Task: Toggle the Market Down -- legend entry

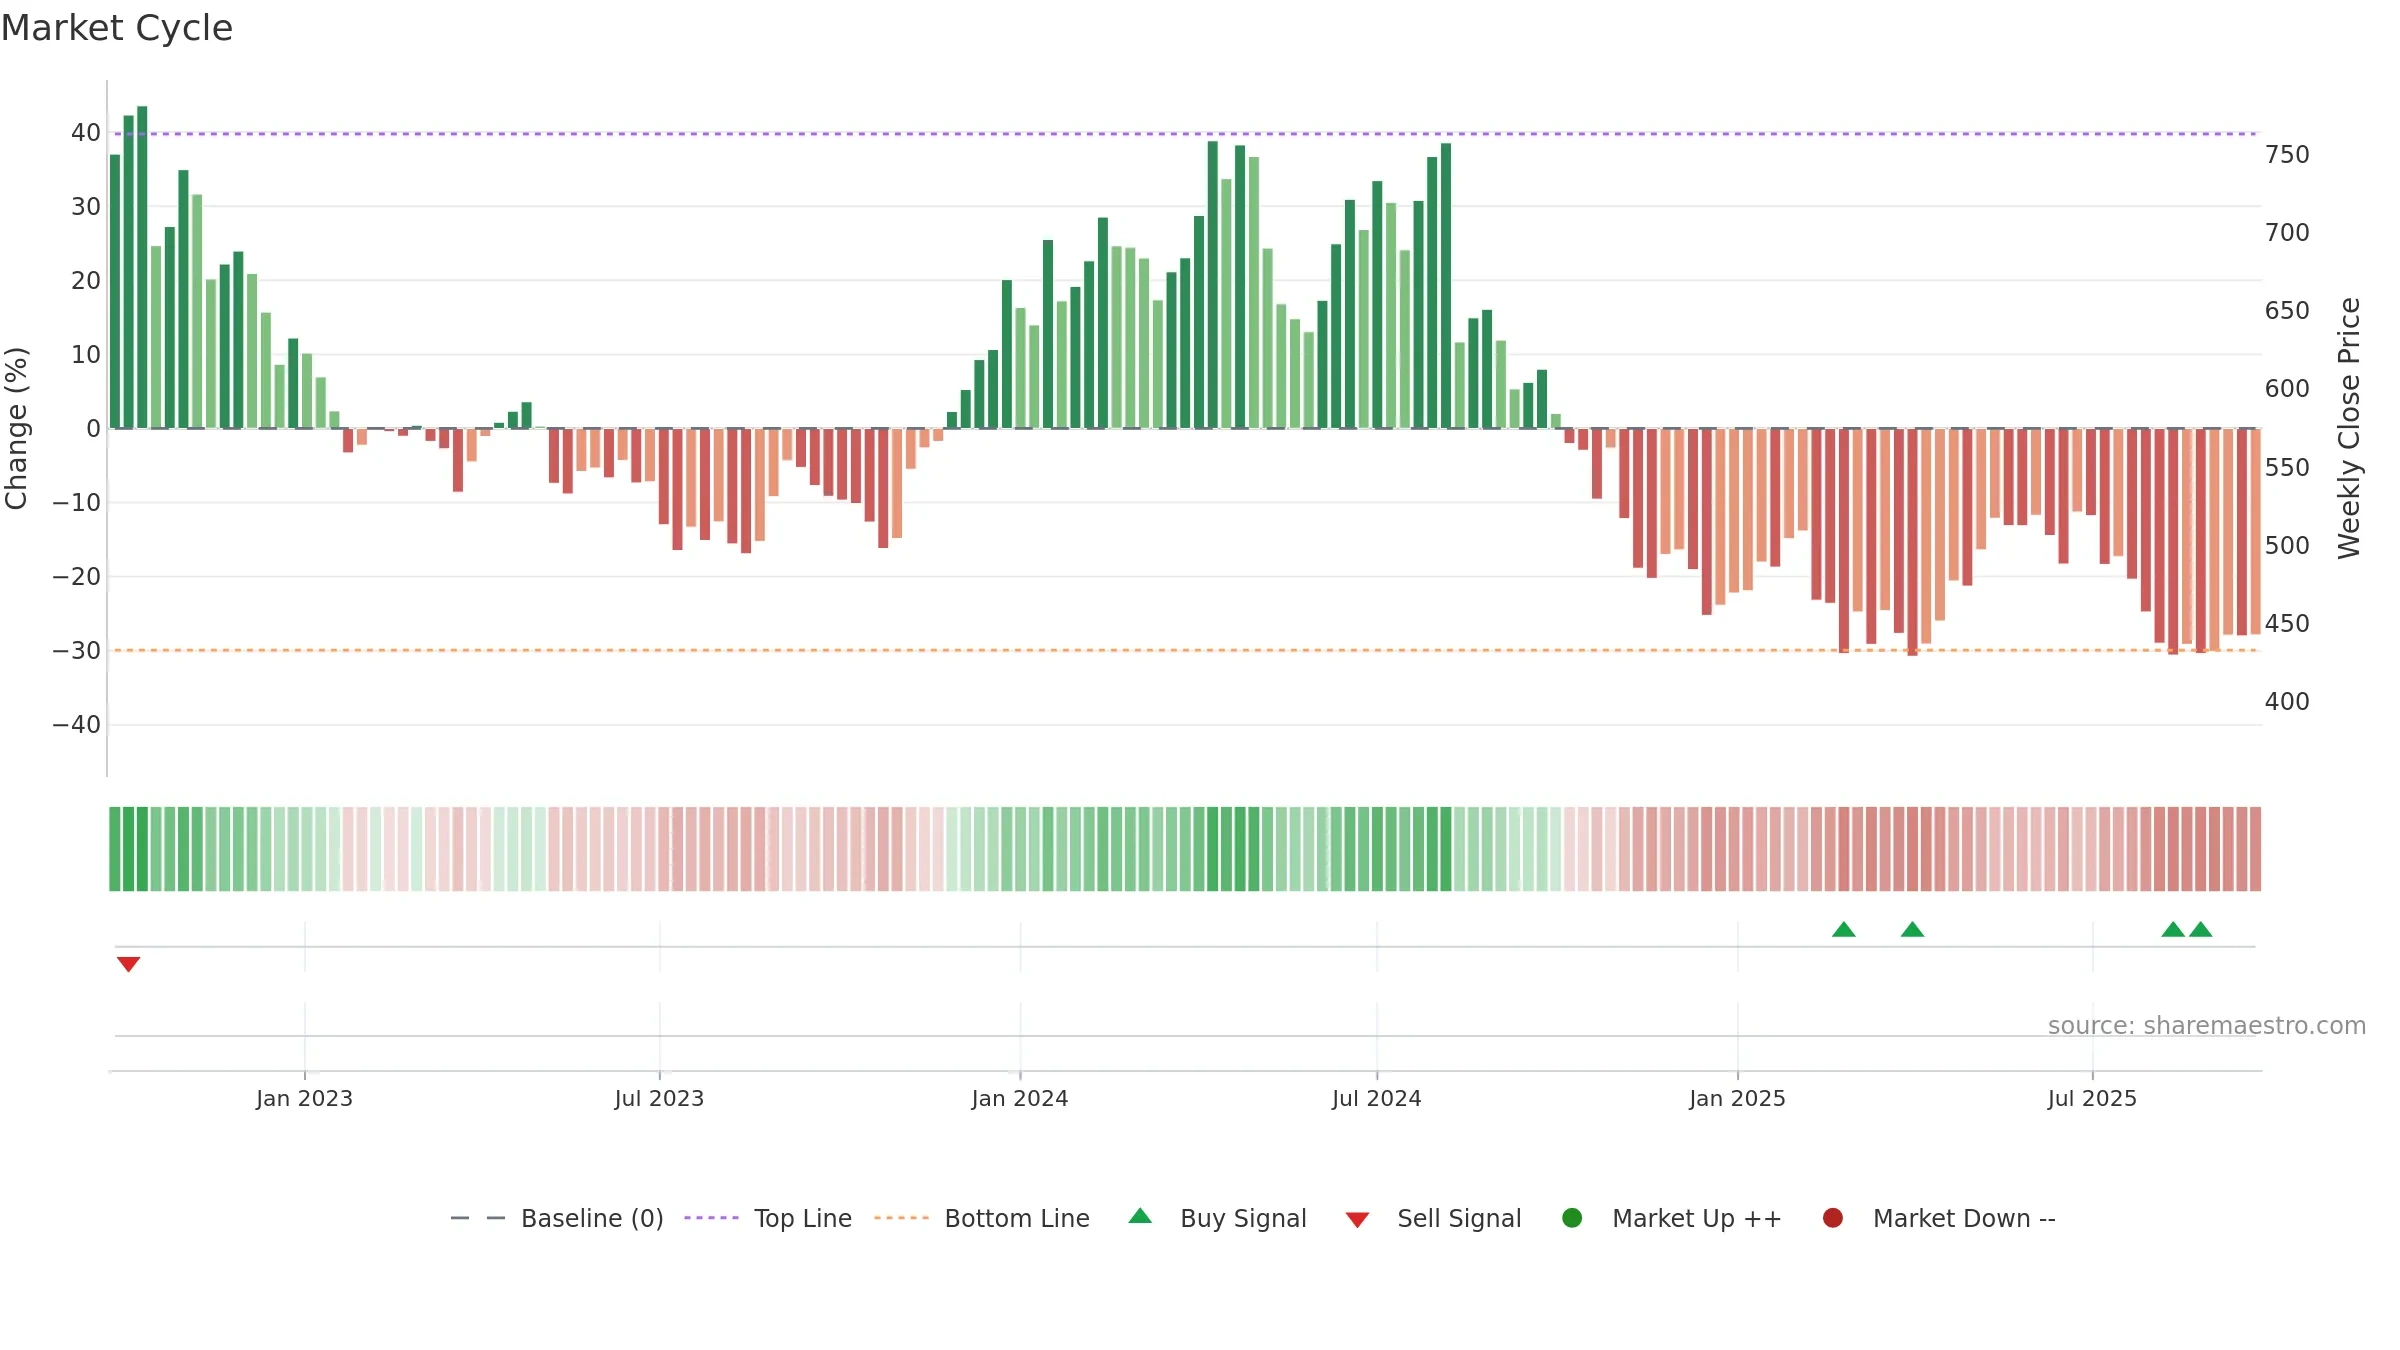Action: (1939, 1218)
